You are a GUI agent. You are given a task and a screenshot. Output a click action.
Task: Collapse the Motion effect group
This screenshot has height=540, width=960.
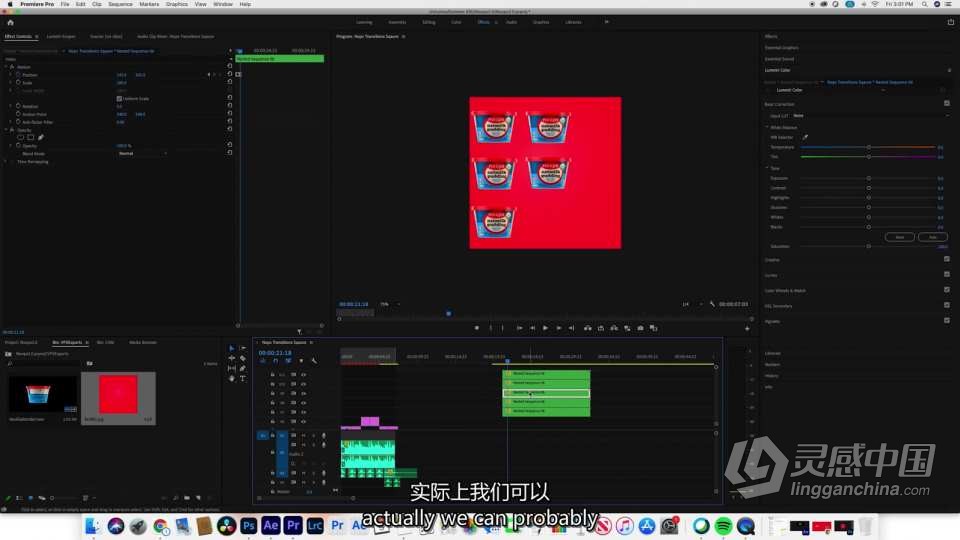pos(6,67)
